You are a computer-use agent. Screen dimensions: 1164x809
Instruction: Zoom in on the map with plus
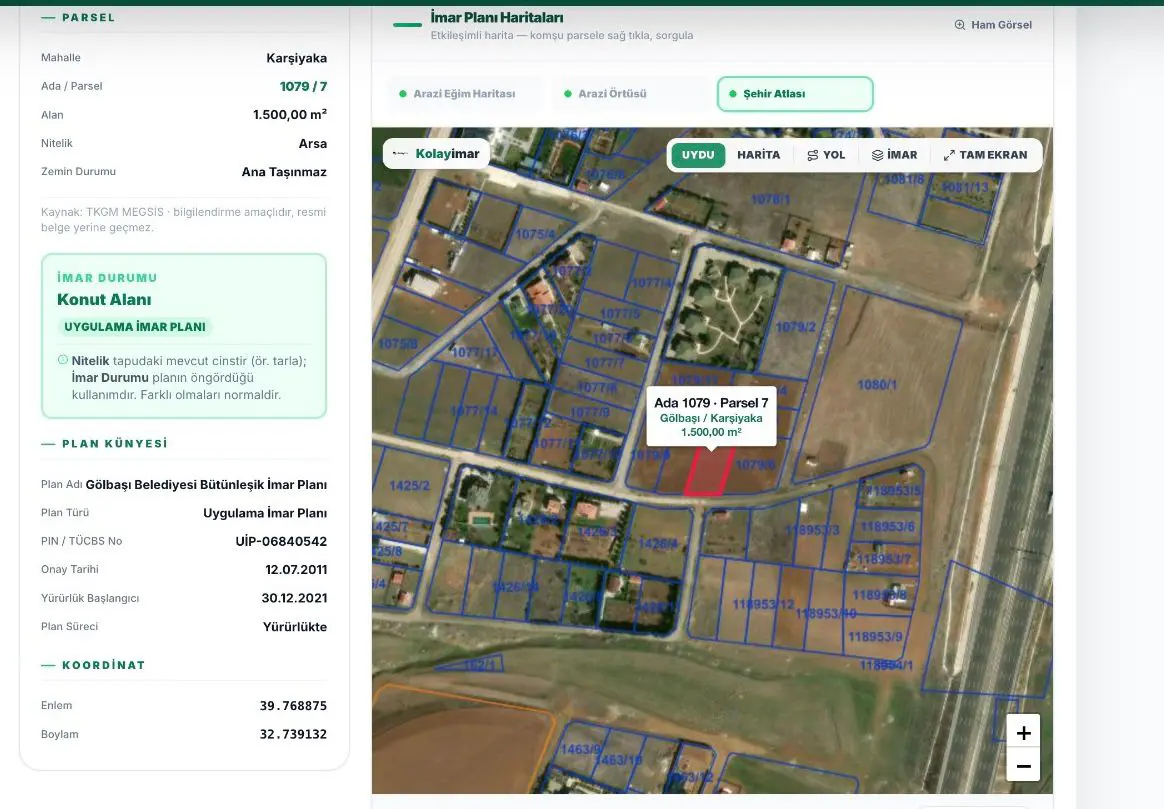click(1023, 733)
